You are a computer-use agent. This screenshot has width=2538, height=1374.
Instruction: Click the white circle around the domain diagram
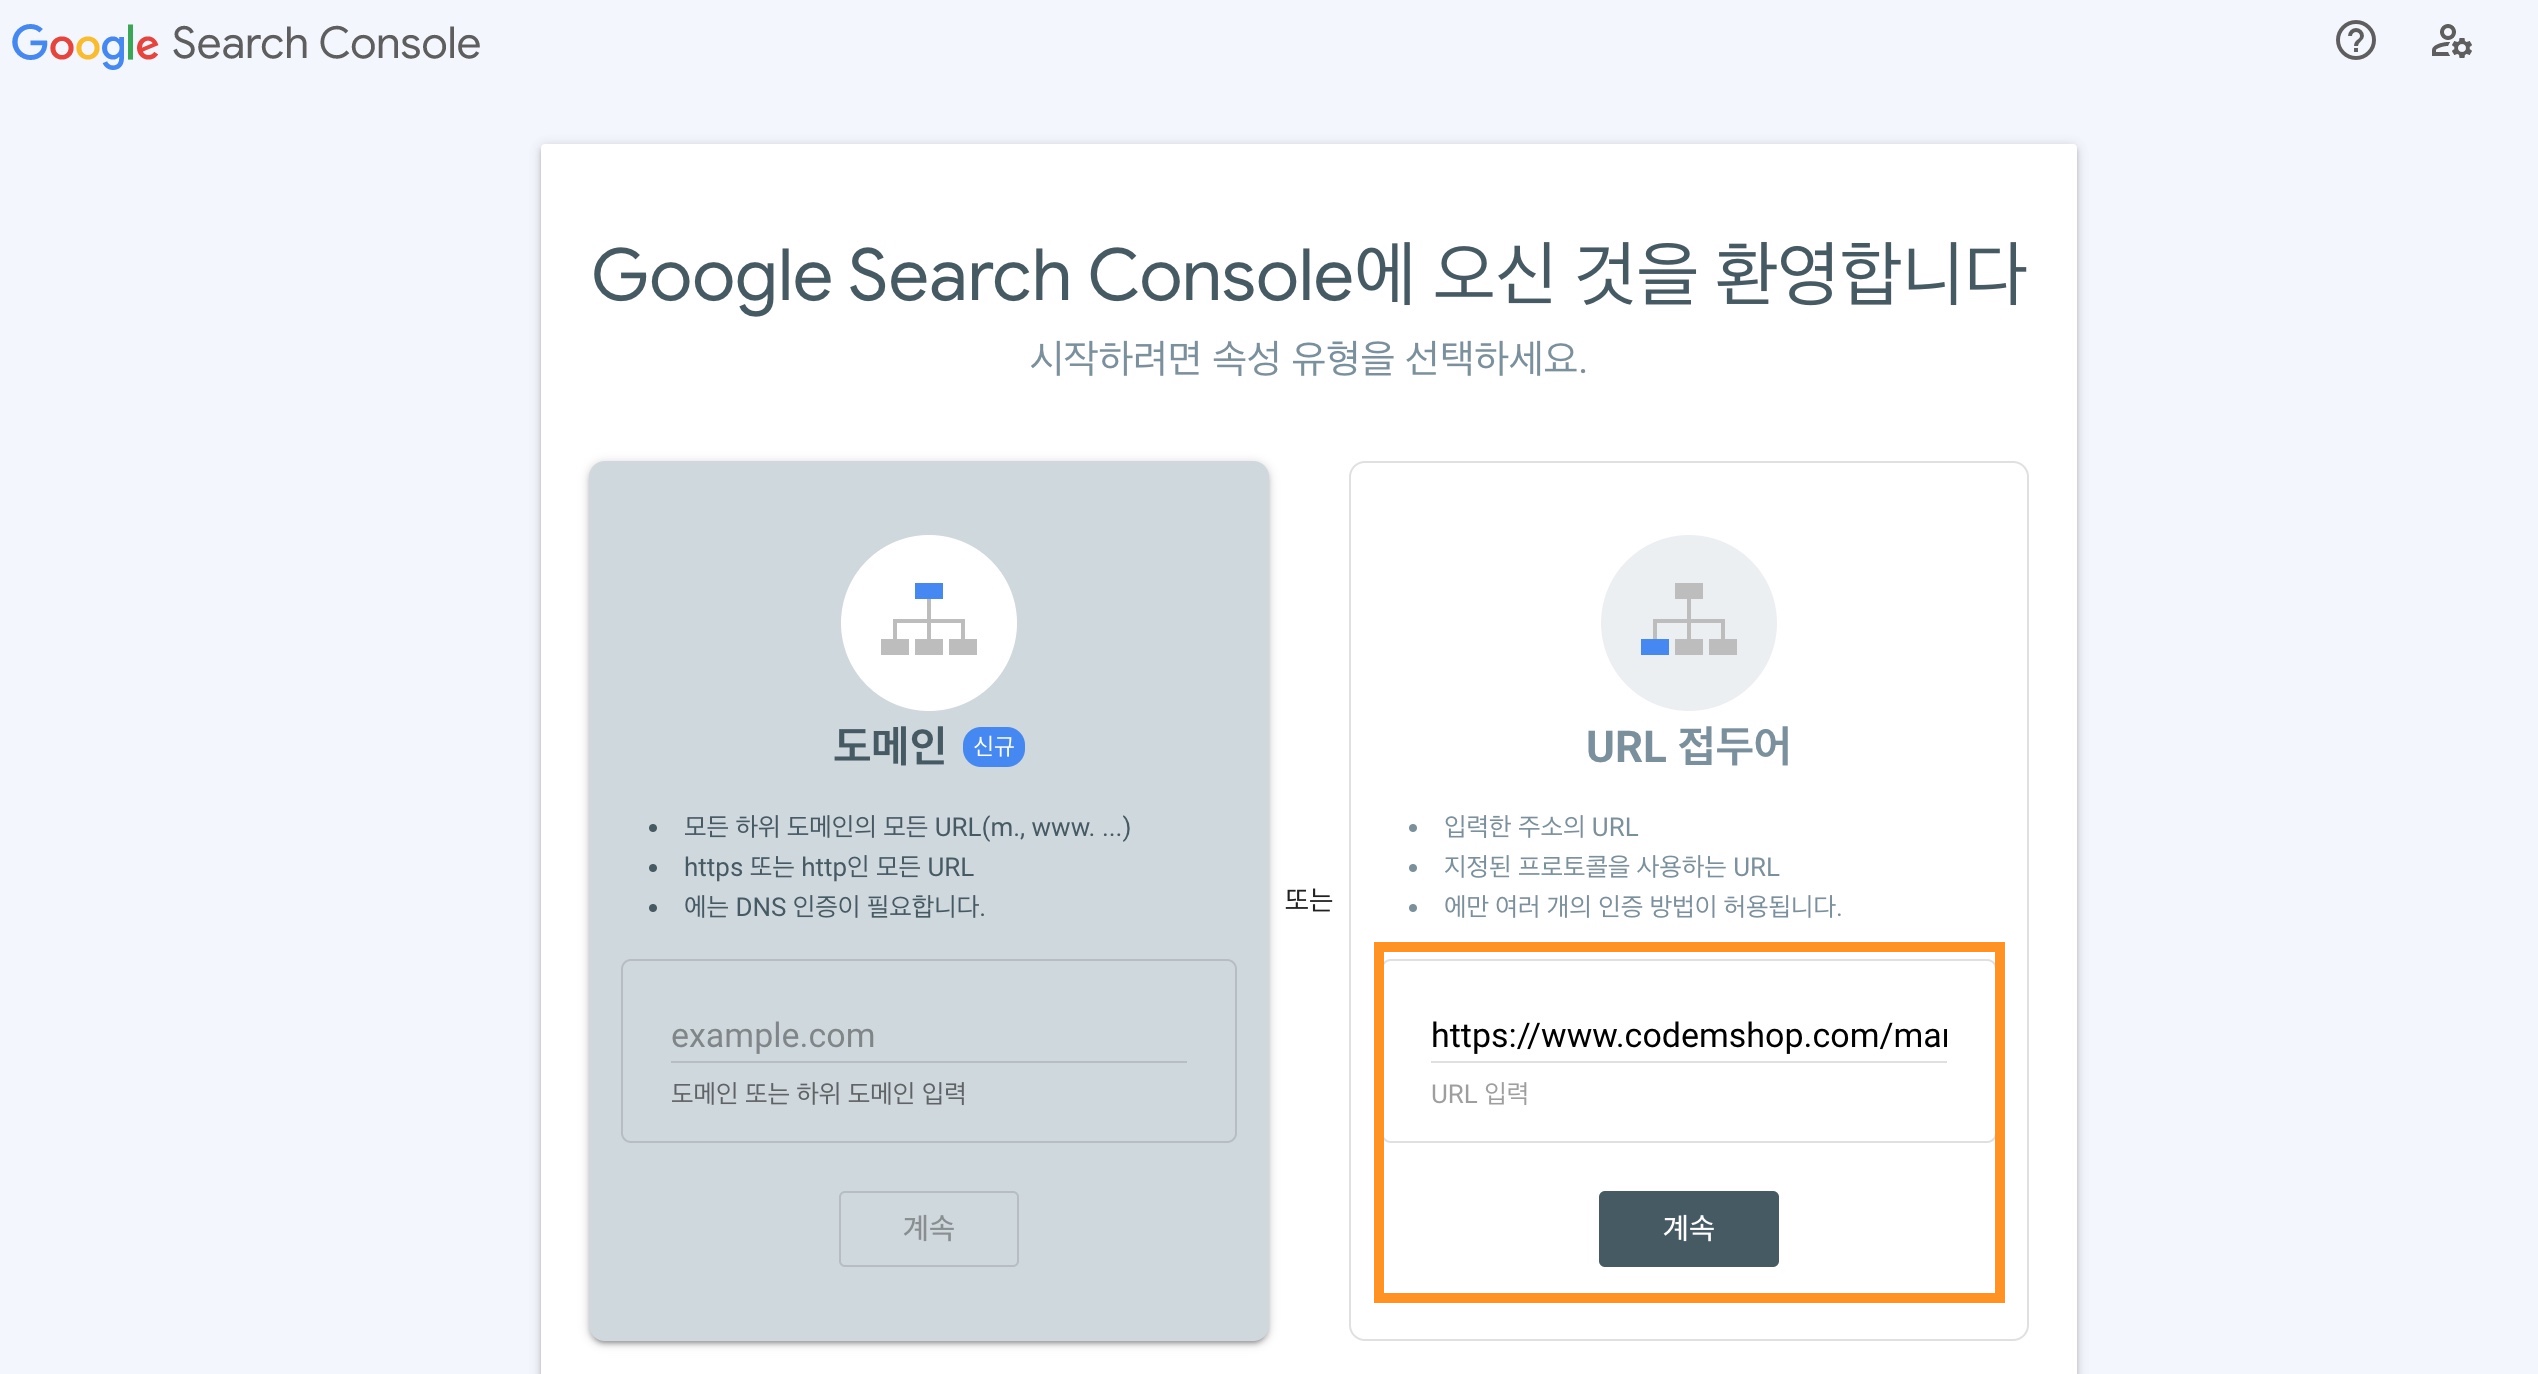[928, 622]
